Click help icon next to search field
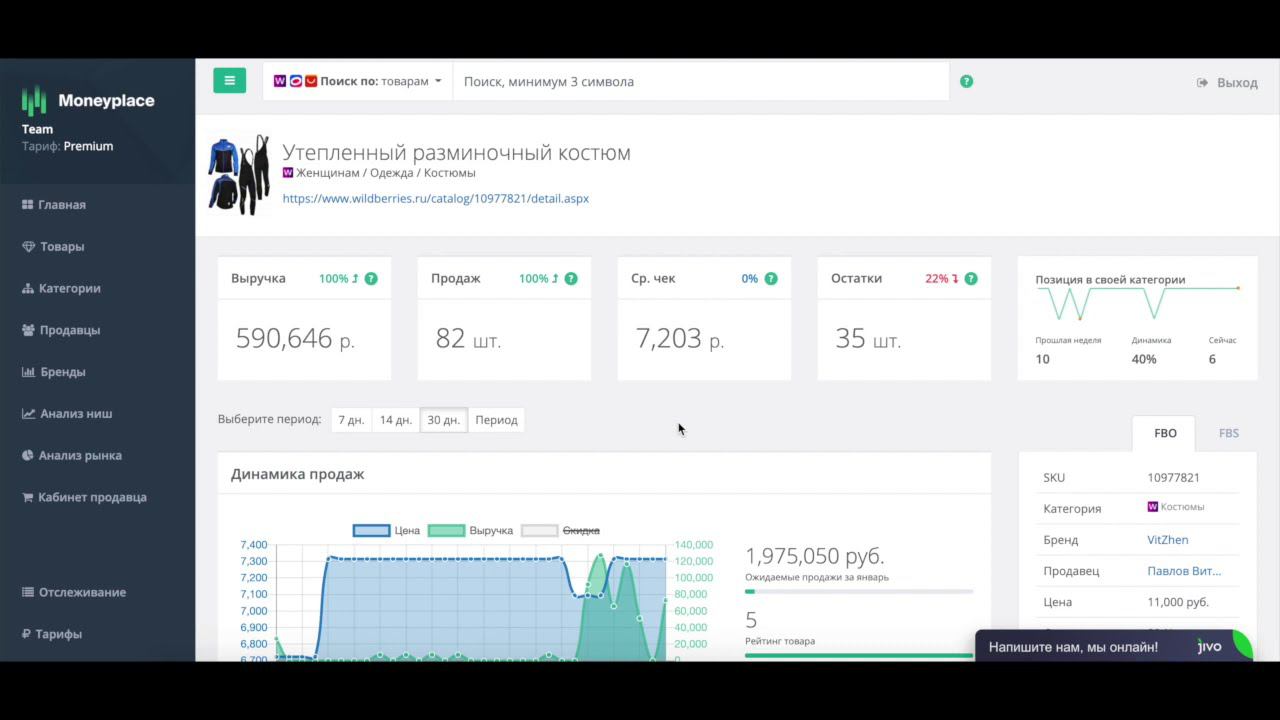Image resolution: width=1280 pixels, height=720 pixels. coord(966,81)
